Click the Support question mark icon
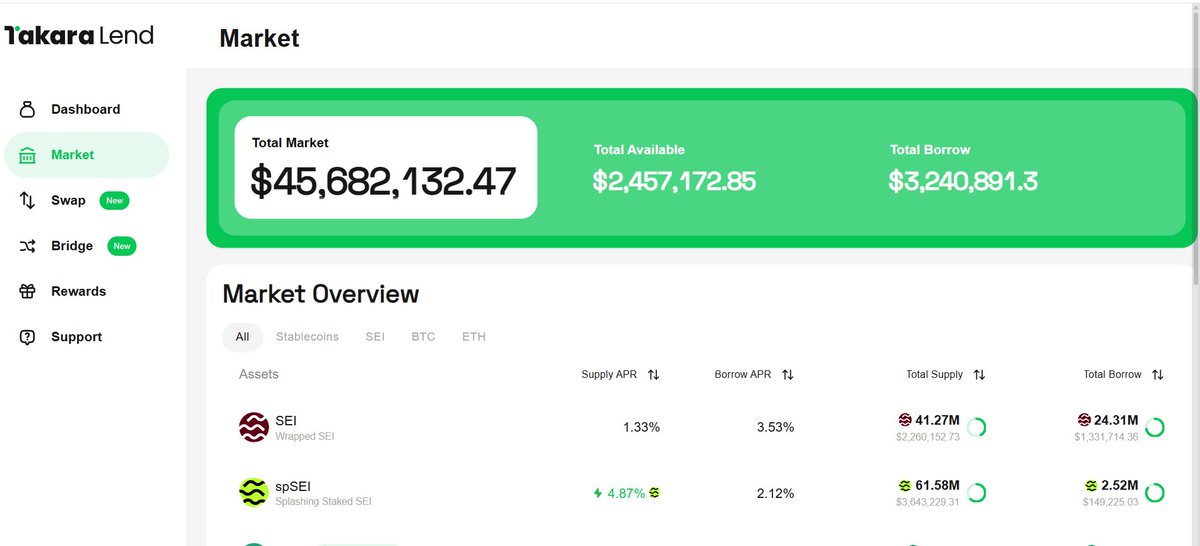Screen dimensions: 1200x546 tap(28, 337)
